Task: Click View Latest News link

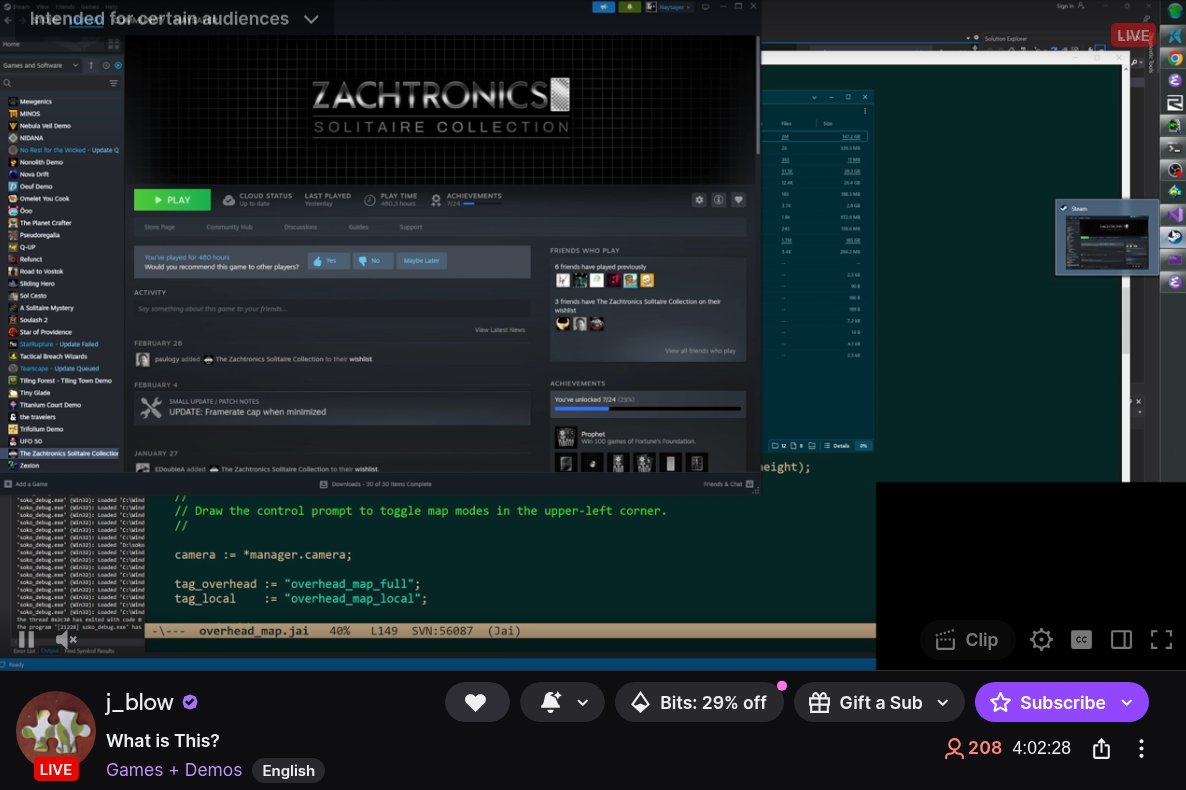Action: point(500,330)
